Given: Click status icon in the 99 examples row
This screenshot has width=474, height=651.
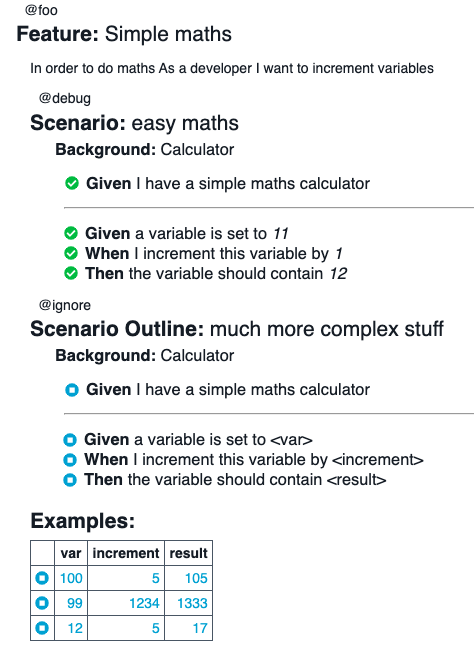Looking at the screenshot, I should tap(42, 603).
